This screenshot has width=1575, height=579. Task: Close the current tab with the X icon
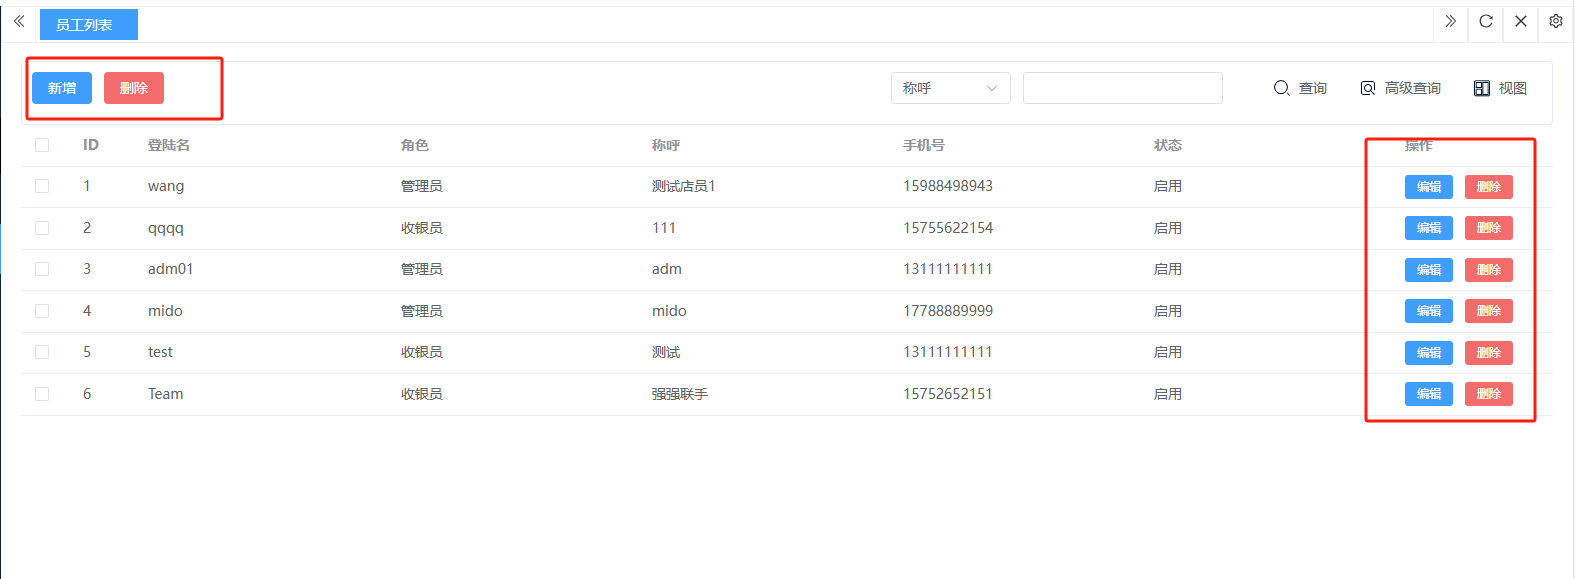coord(1521,21)
